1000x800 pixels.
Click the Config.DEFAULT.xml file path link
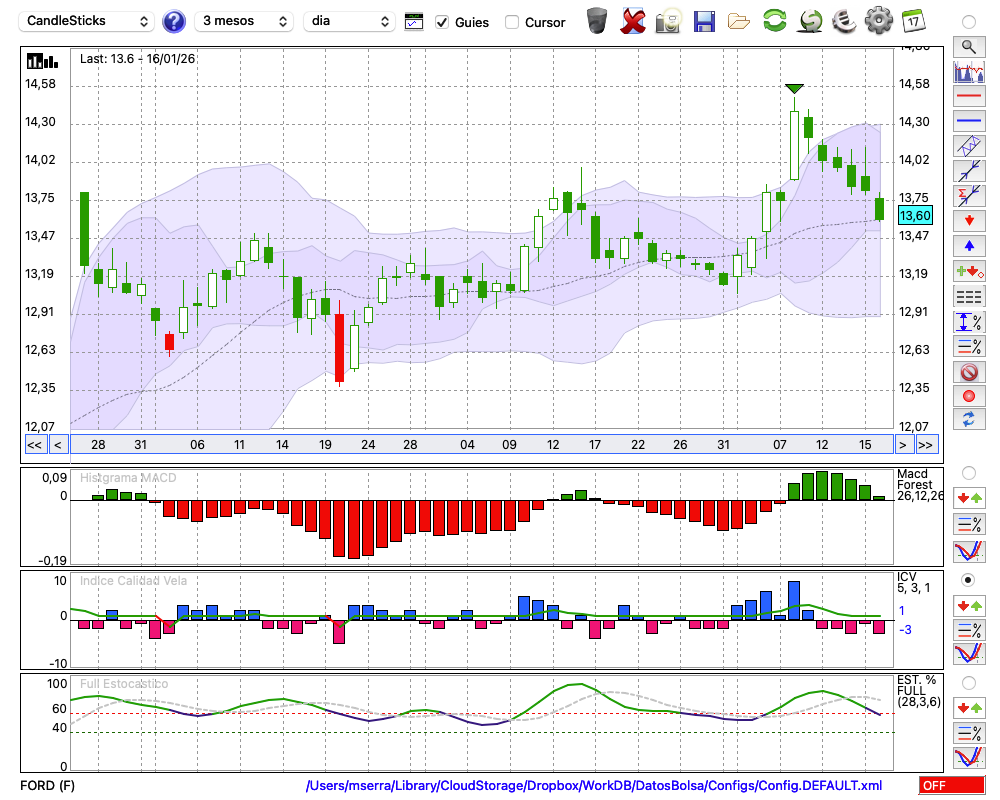tap(594, 786)
